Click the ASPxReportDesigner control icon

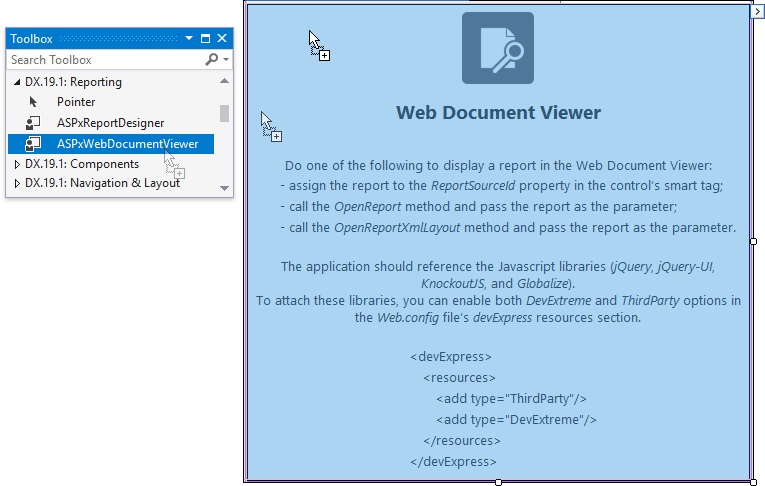33,123
